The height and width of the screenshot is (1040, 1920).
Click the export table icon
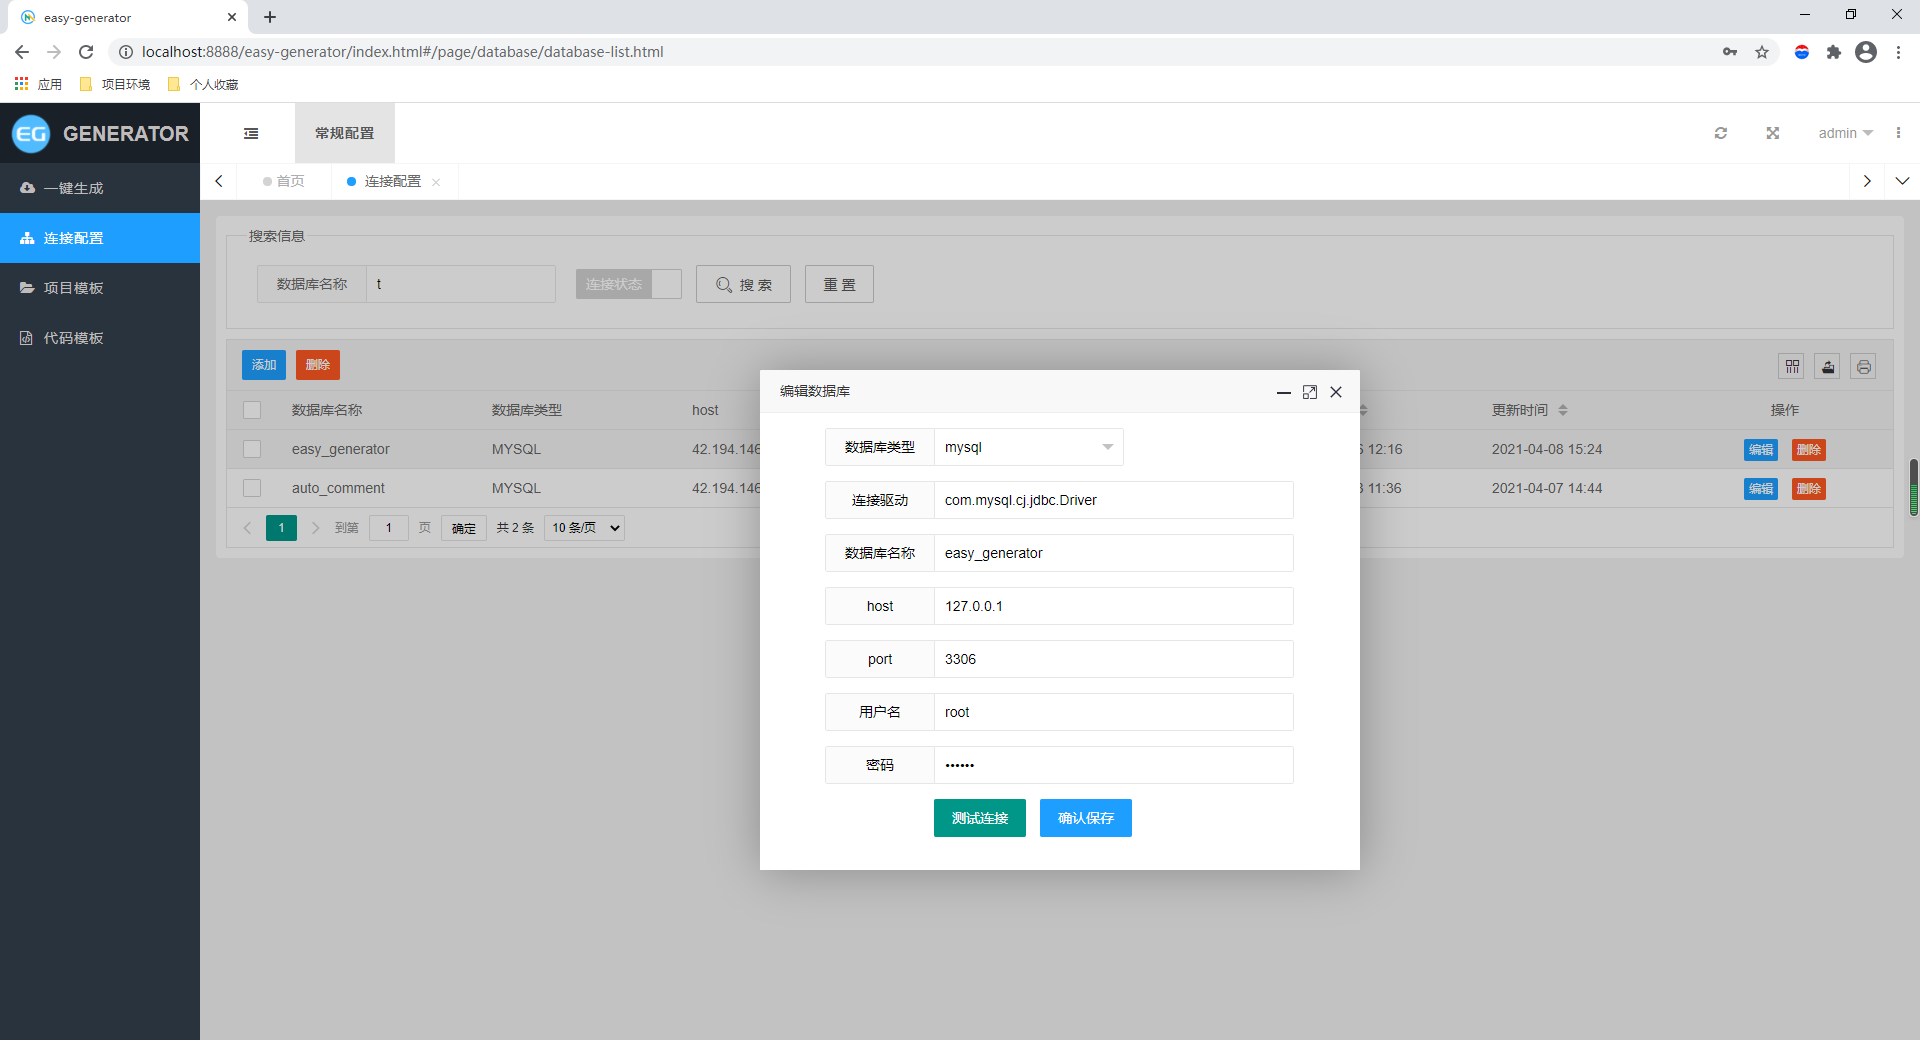(x=1828, y=367)
